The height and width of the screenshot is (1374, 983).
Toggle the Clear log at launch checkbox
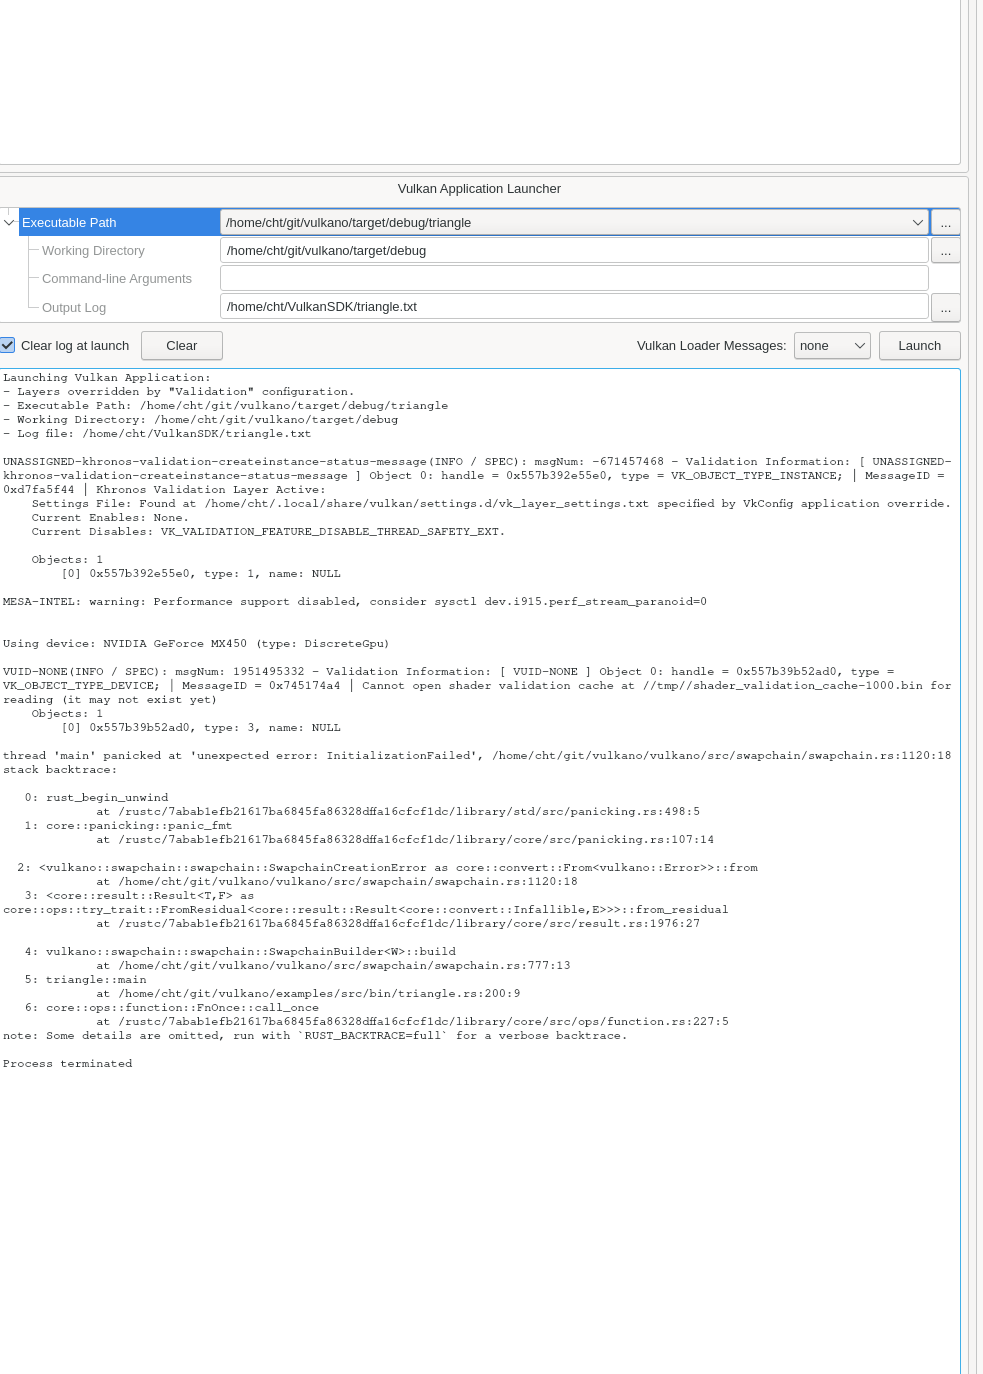(x=7, y=345)
